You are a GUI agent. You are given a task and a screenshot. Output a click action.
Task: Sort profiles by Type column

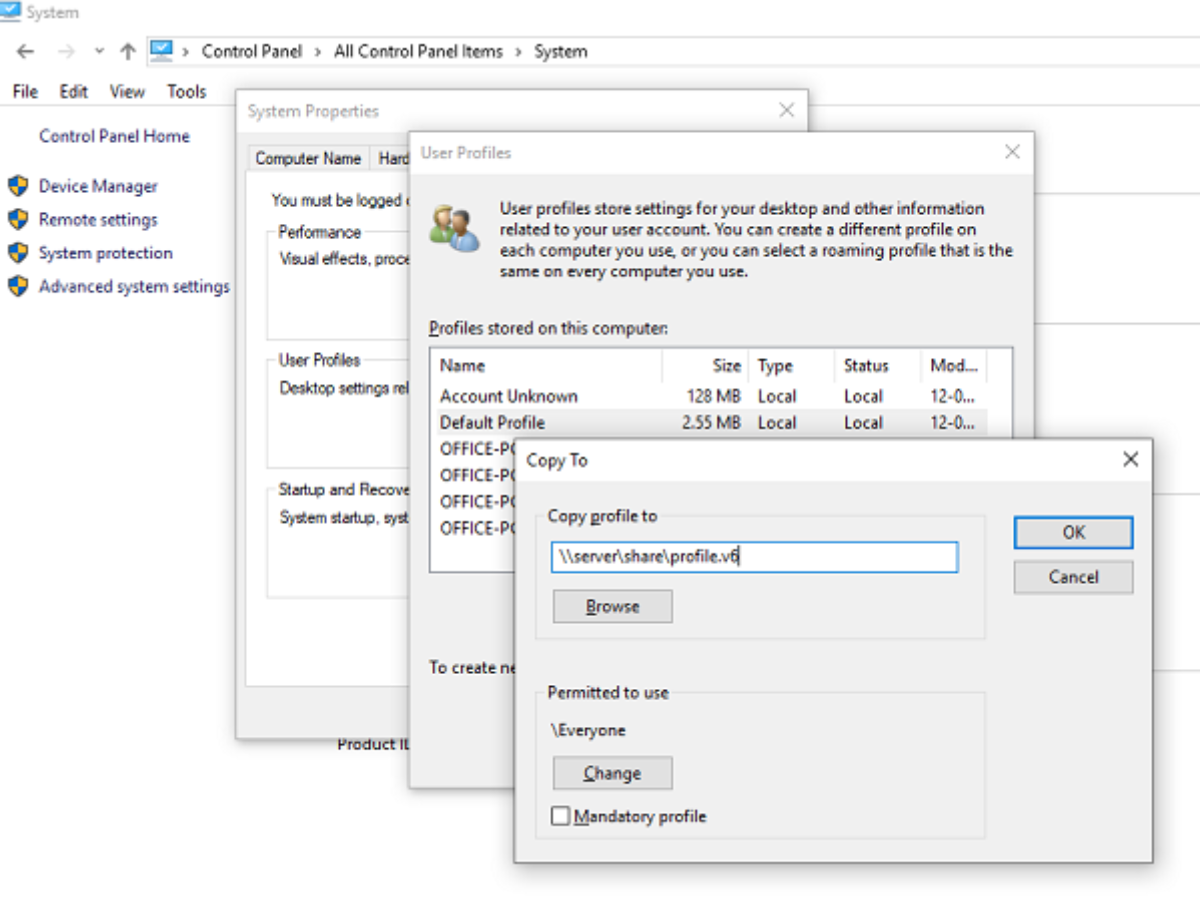pyautogui.click(x=791, y=365)
